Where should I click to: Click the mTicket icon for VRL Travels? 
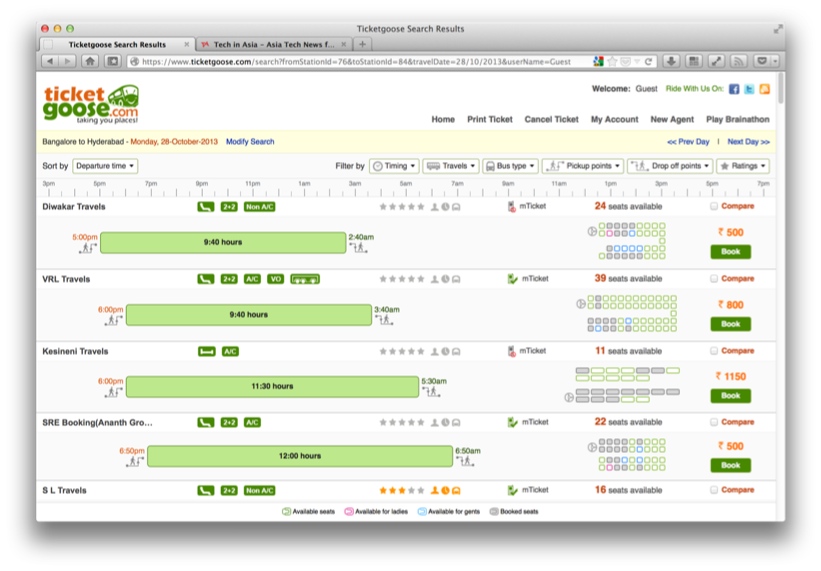pyautogui.click(x=513, y=279)
